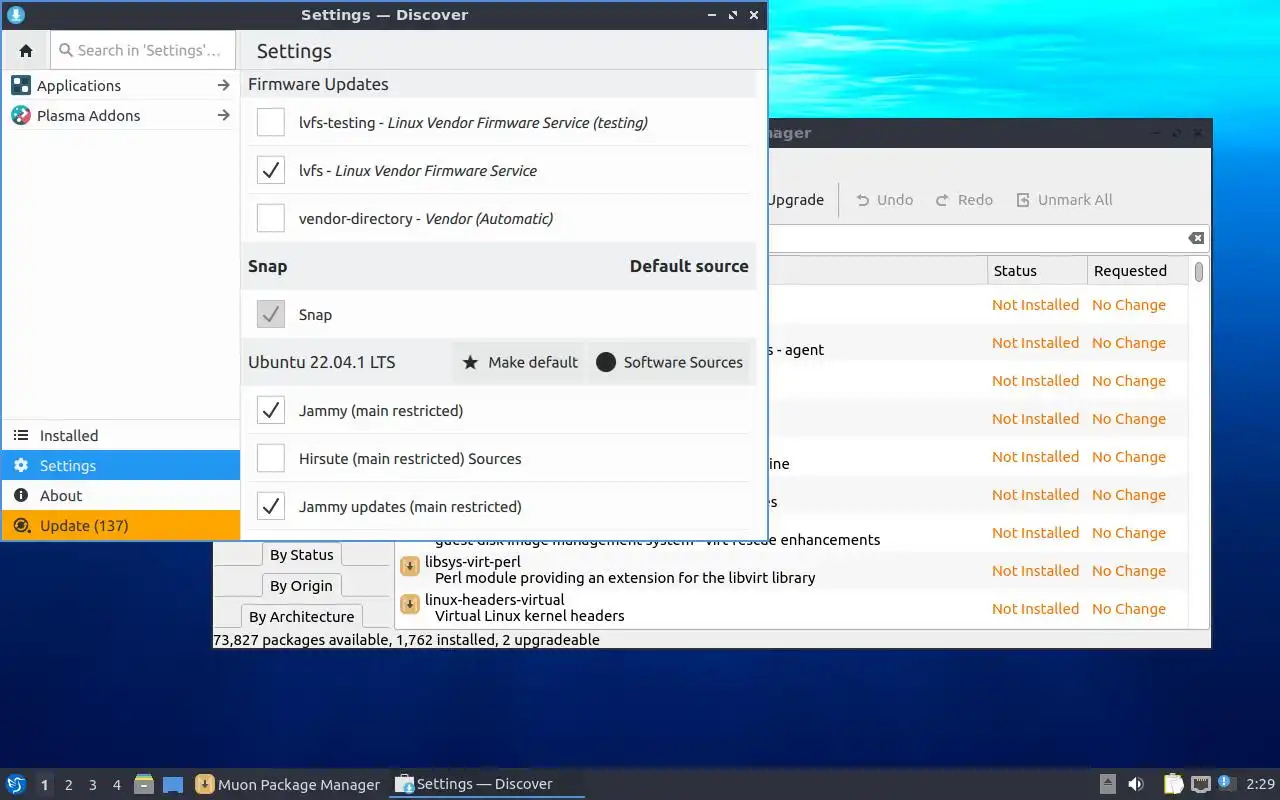Uncheck Jammy (main restricted) source
Viewport: 1280px width, 800px height.
tap(271, 410)
